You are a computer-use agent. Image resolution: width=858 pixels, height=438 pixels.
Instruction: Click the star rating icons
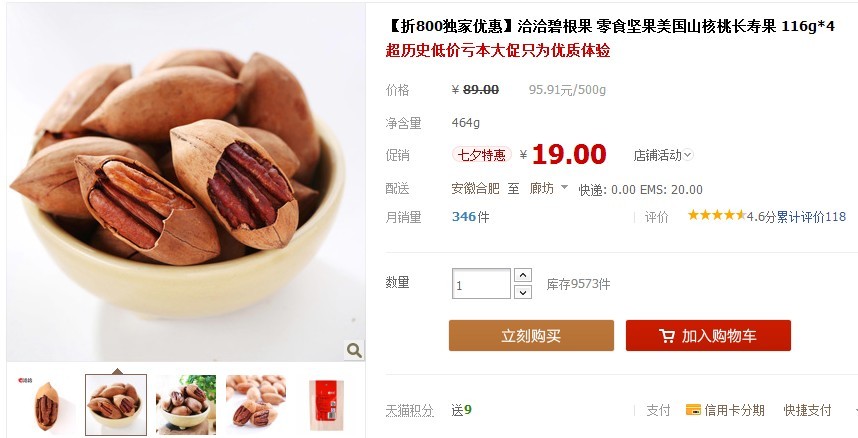pos(716,215)
